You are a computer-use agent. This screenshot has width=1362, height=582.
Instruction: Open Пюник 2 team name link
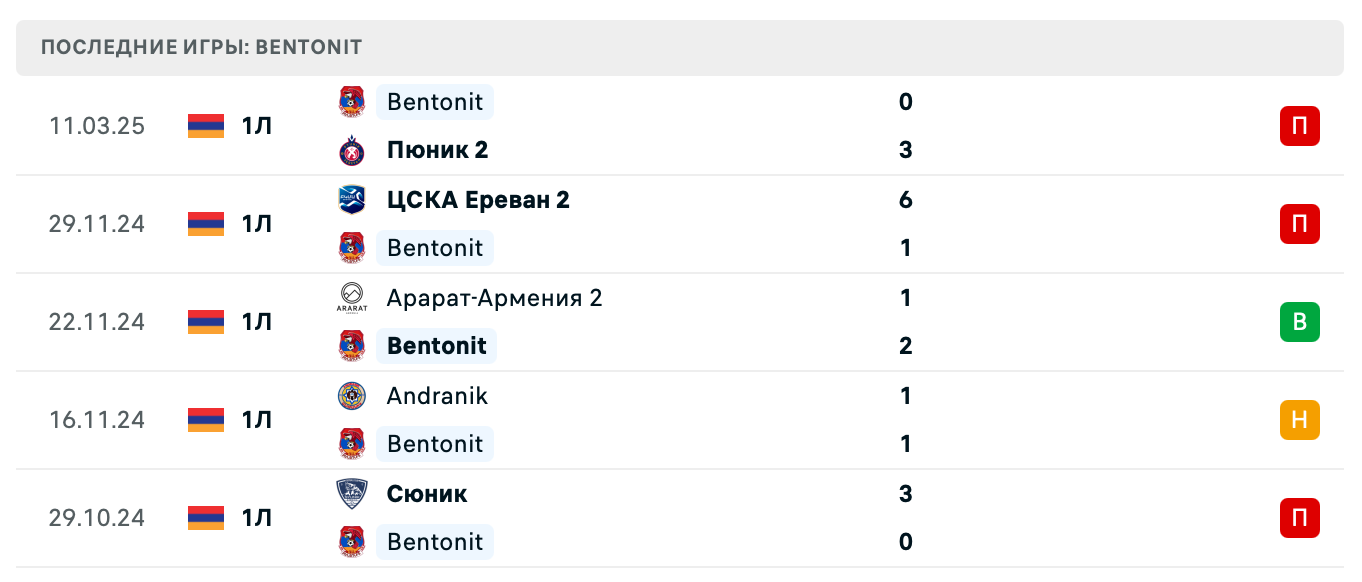click(x=437, y=150)
